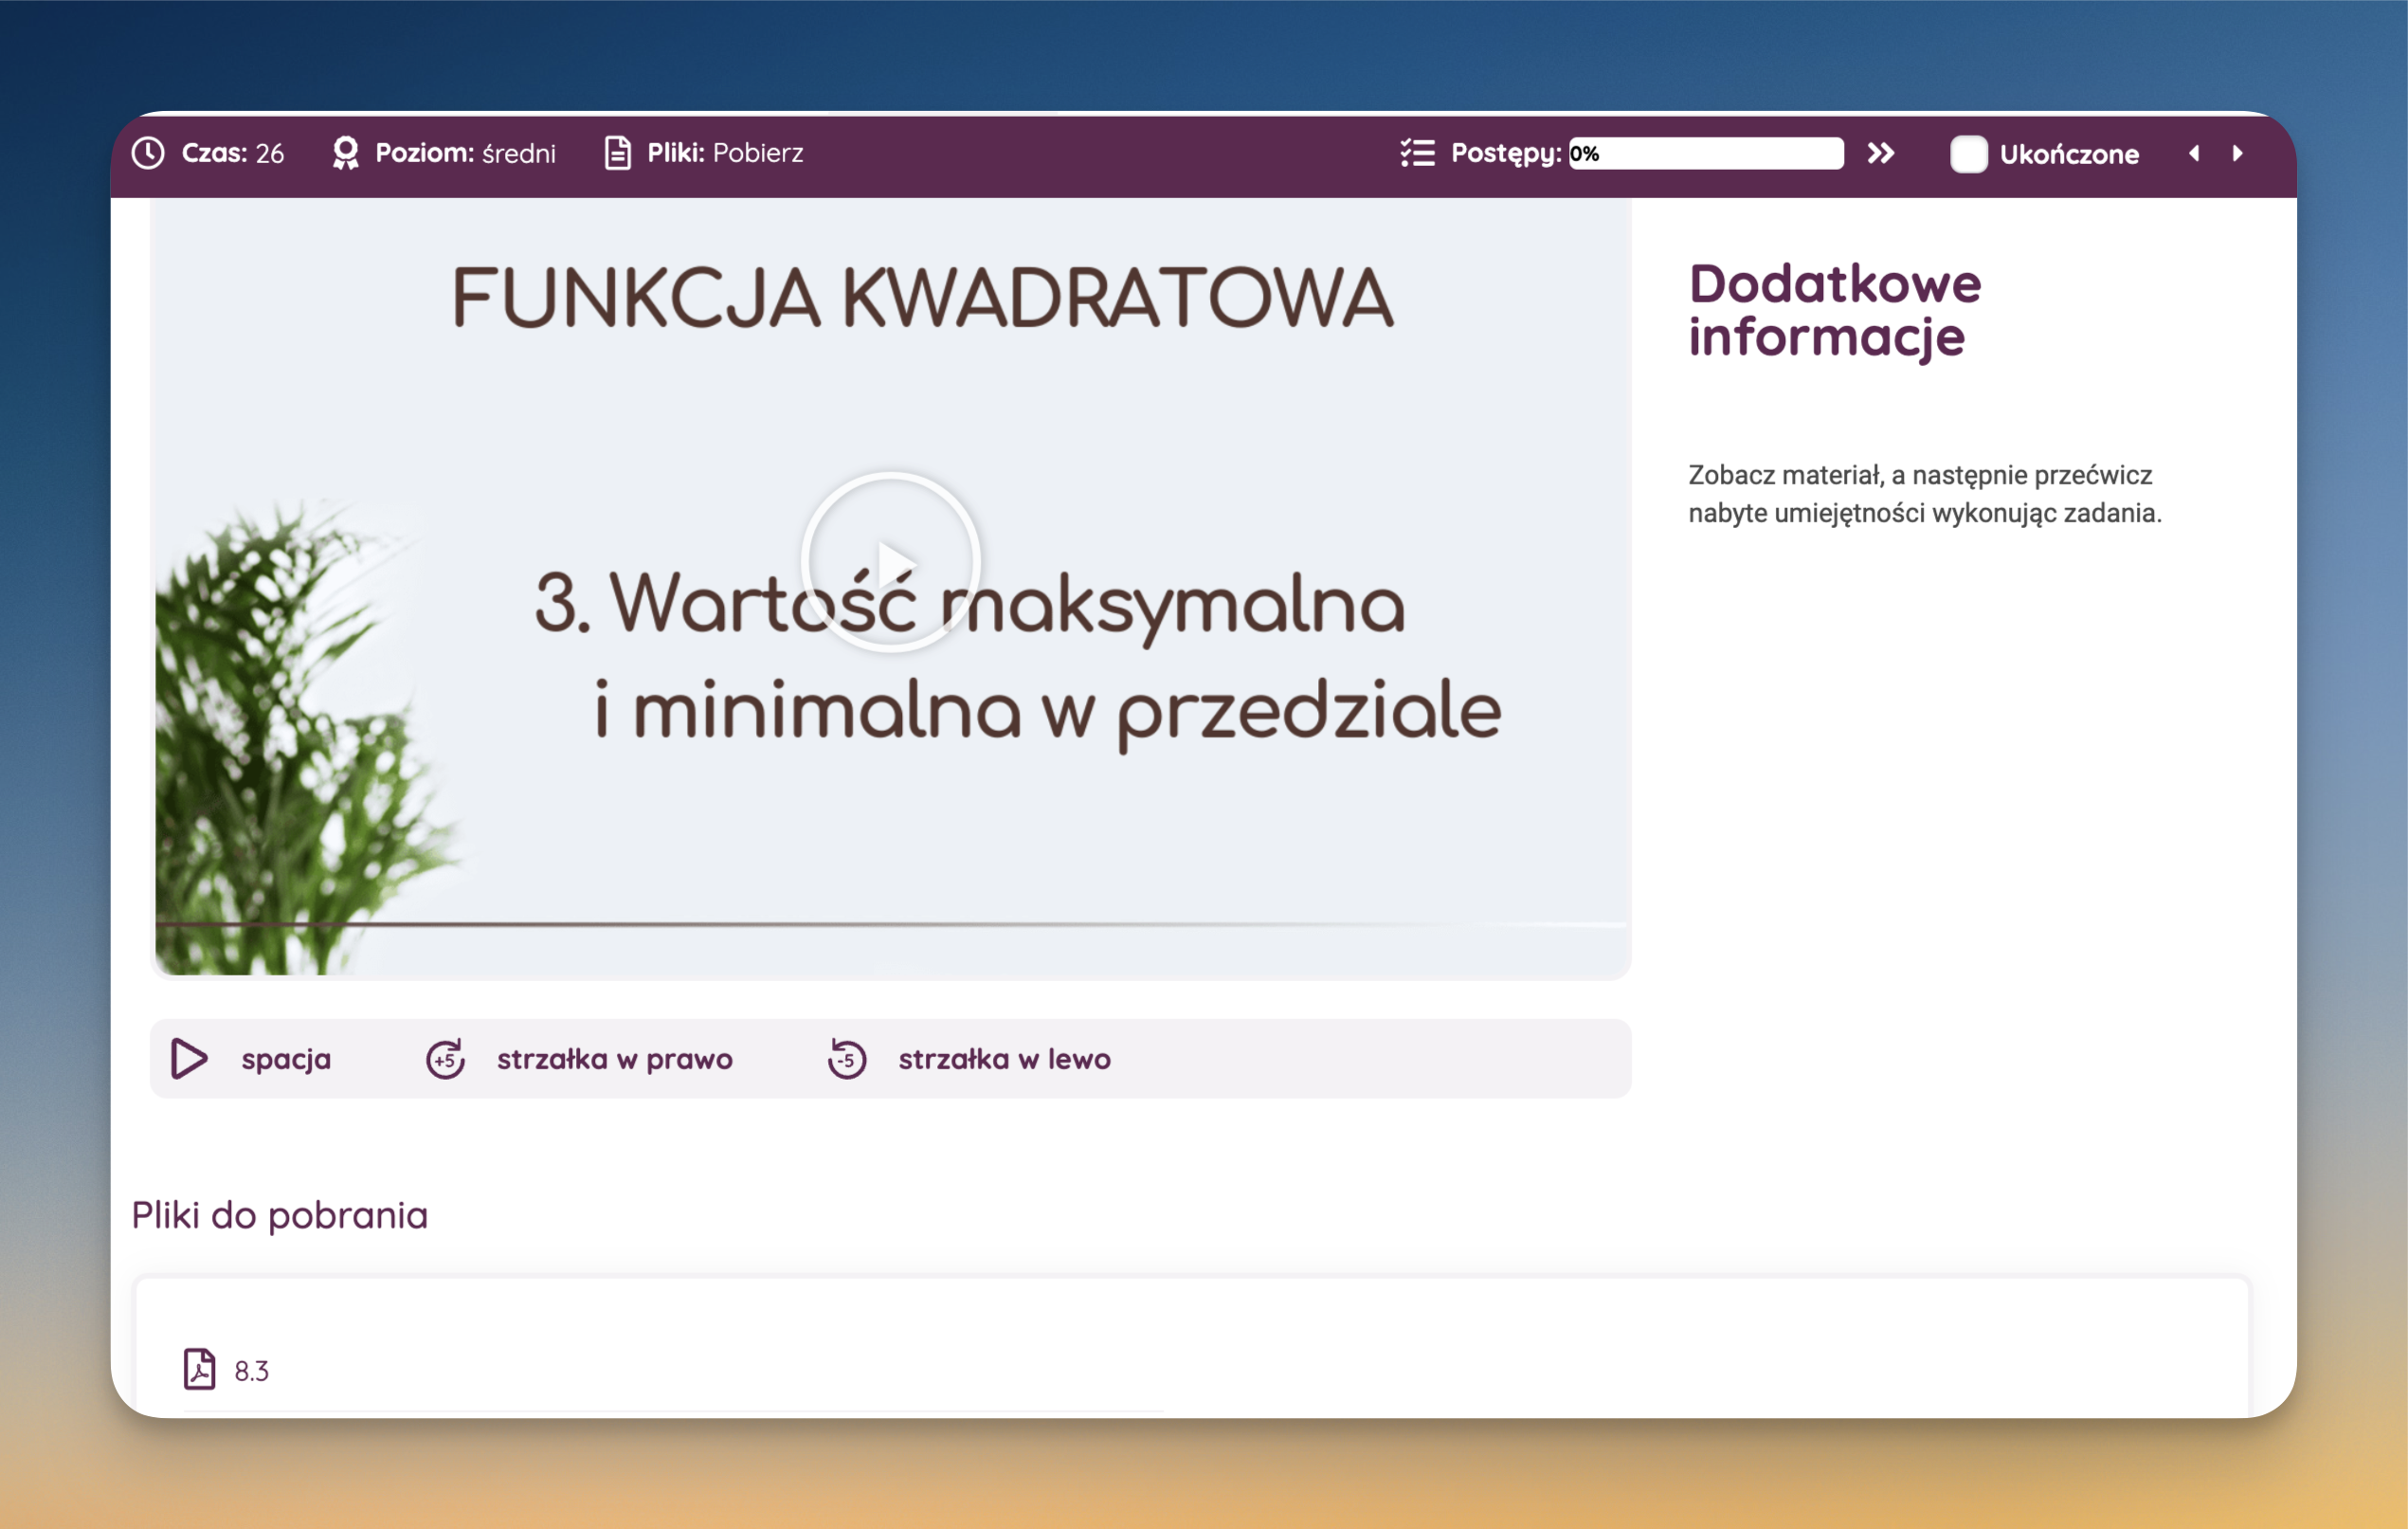Download the 8.3 file
The width and height of the screenshot is (2408, 1529).
[x=250, y=1371]
